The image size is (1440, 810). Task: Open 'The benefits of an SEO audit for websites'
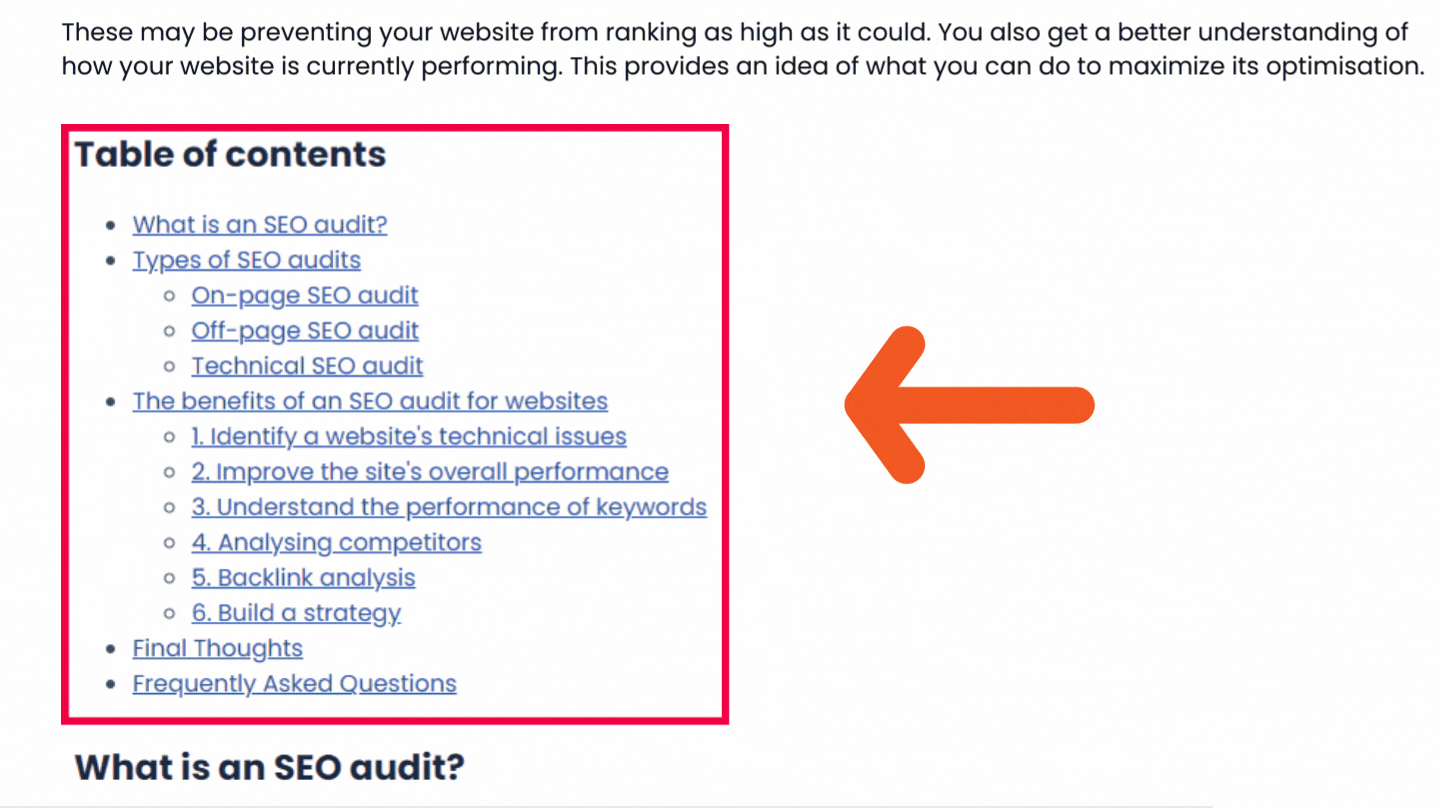click(370, 402)
